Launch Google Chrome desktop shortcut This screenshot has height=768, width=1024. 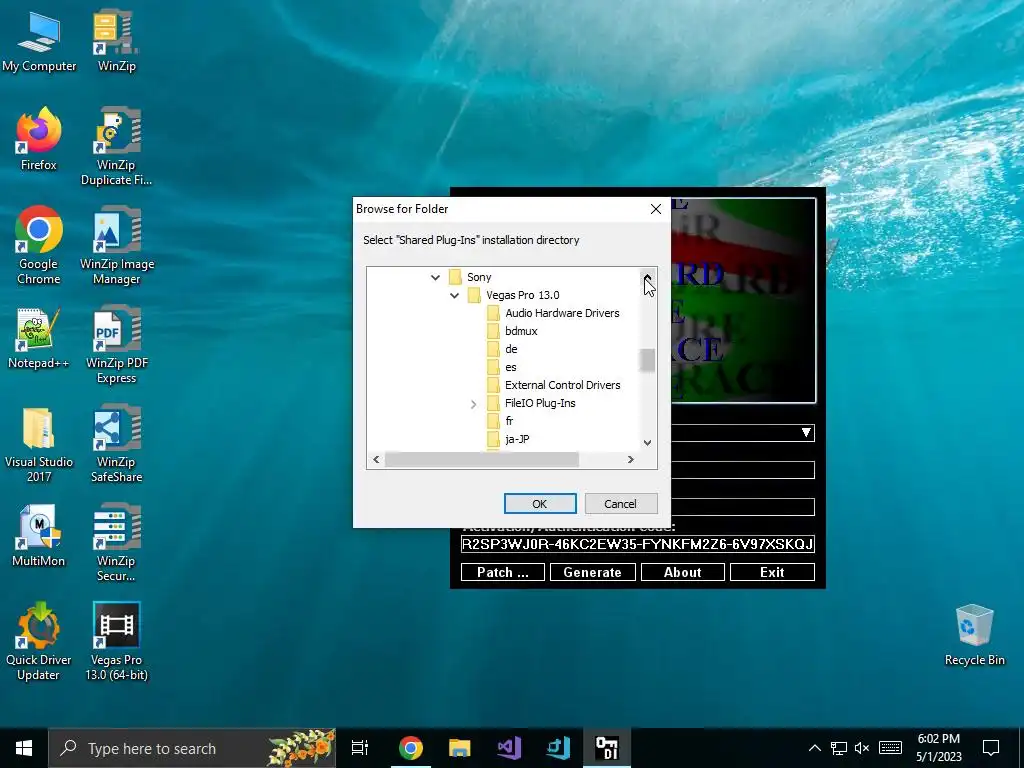39,246
